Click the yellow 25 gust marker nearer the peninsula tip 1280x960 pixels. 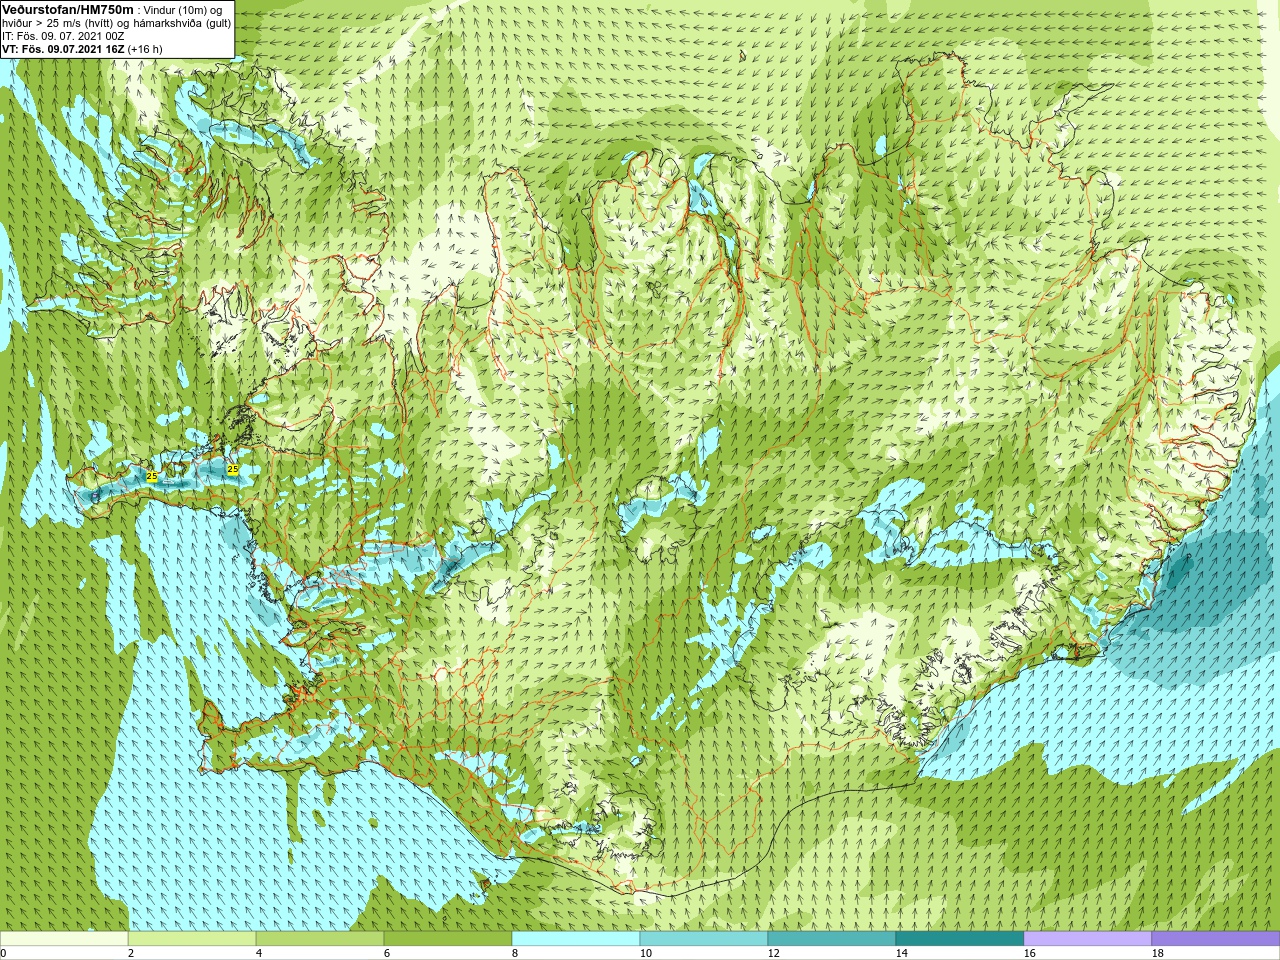pos(151,476)
